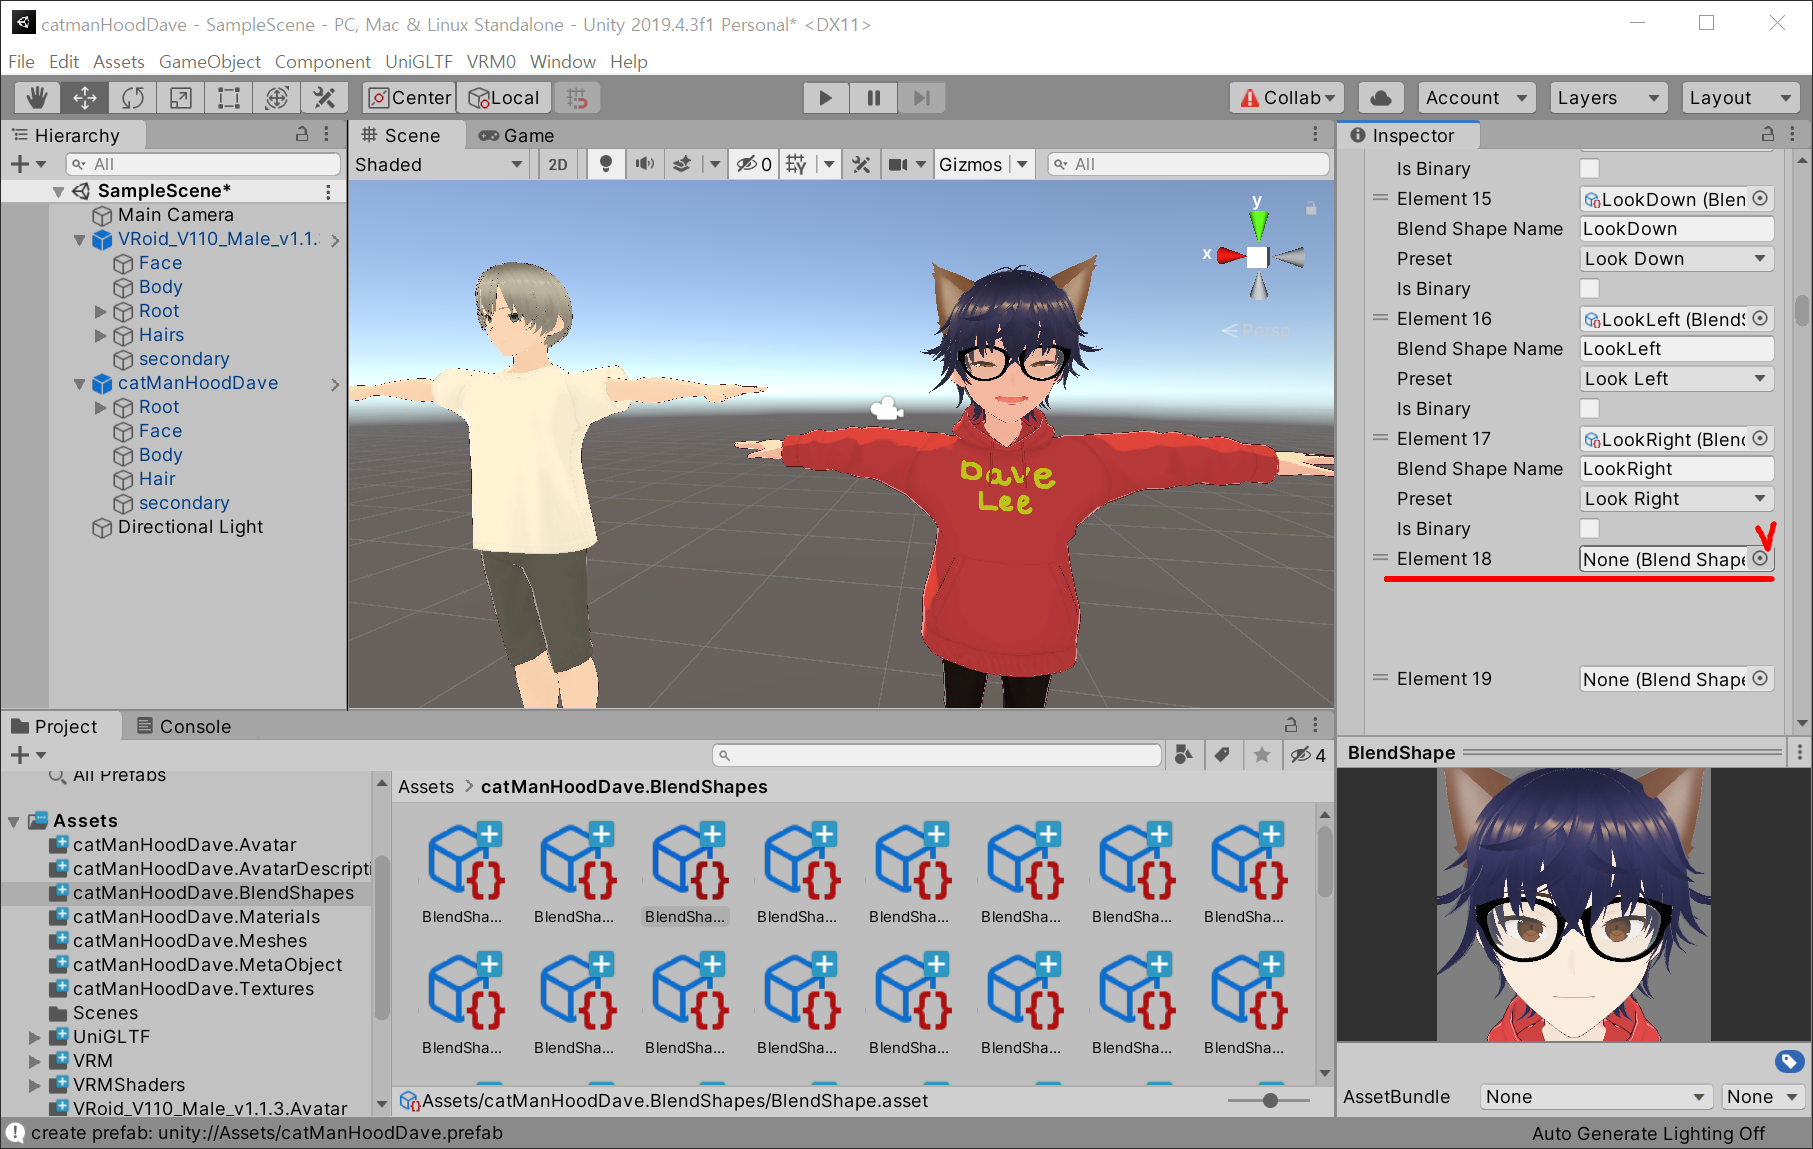Viewport: 1813px width, 1149px height.
Task: Save project search favorite star
Action: click(1262, 755)
